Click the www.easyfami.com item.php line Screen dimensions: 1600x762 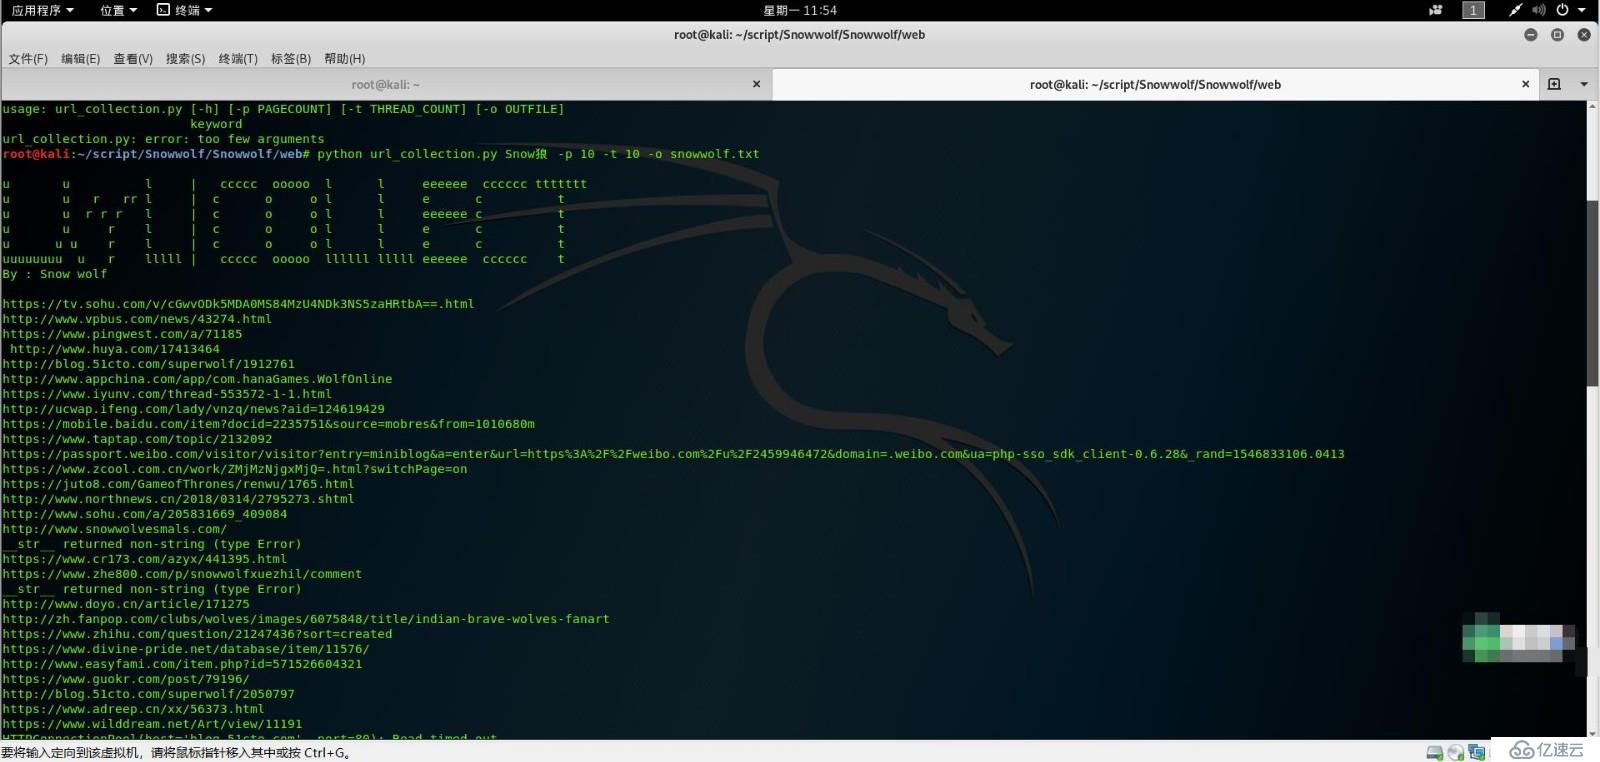click(x=182, y=664)
